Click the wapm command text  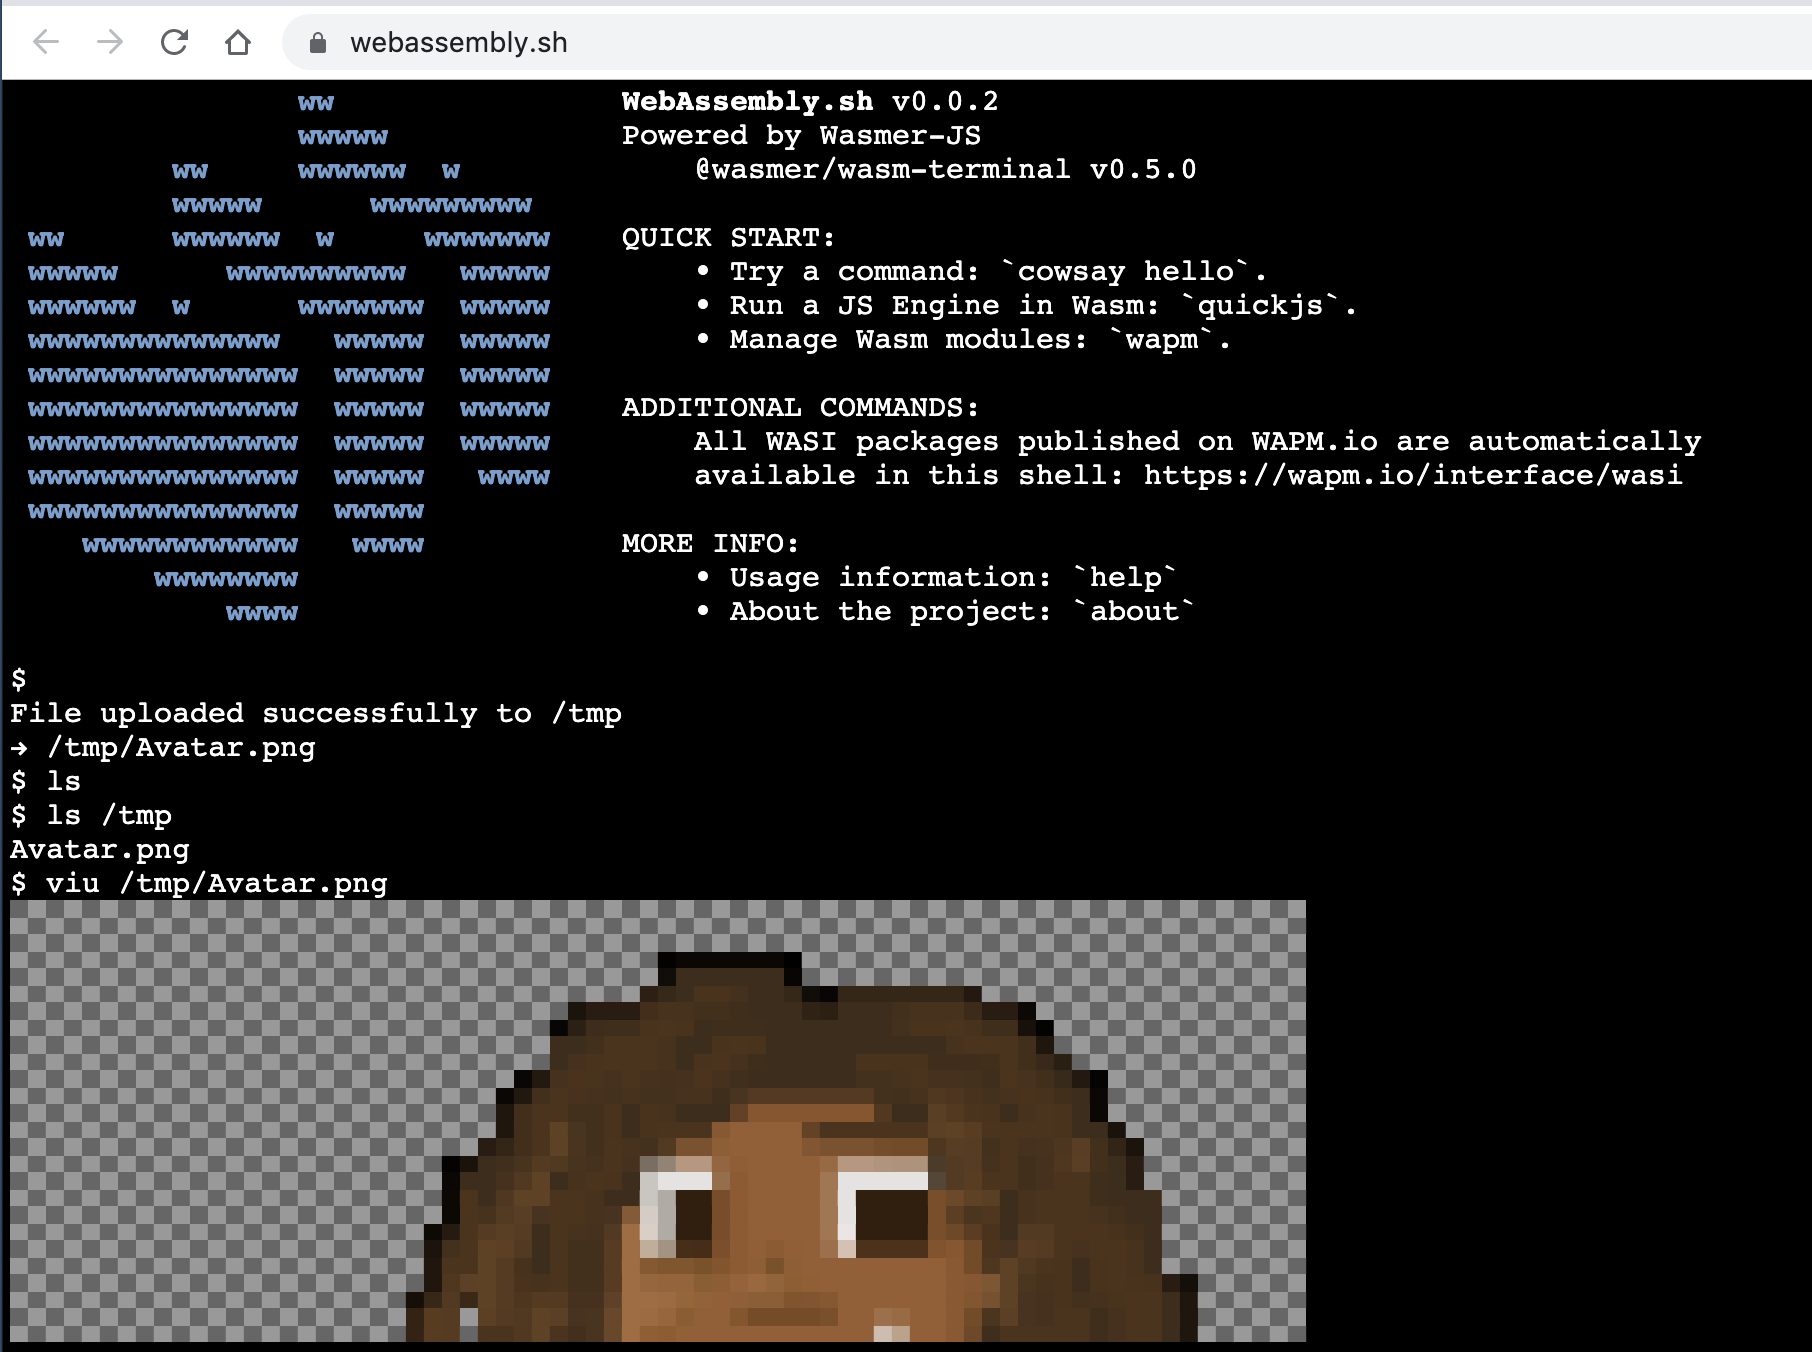(x=1163, y=340)
